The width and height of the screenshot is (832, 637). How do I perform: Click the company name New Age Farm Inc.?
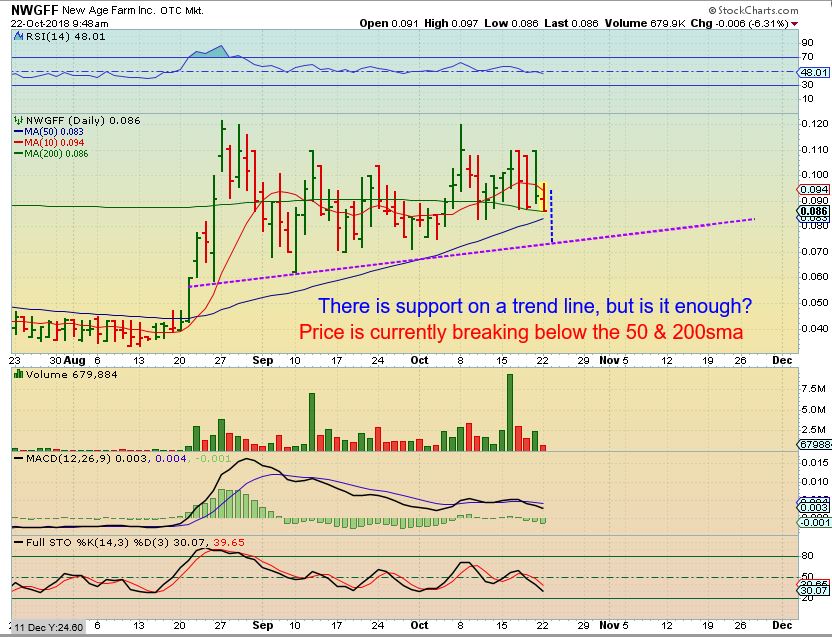pyautogui.click(x=109, y=11)
